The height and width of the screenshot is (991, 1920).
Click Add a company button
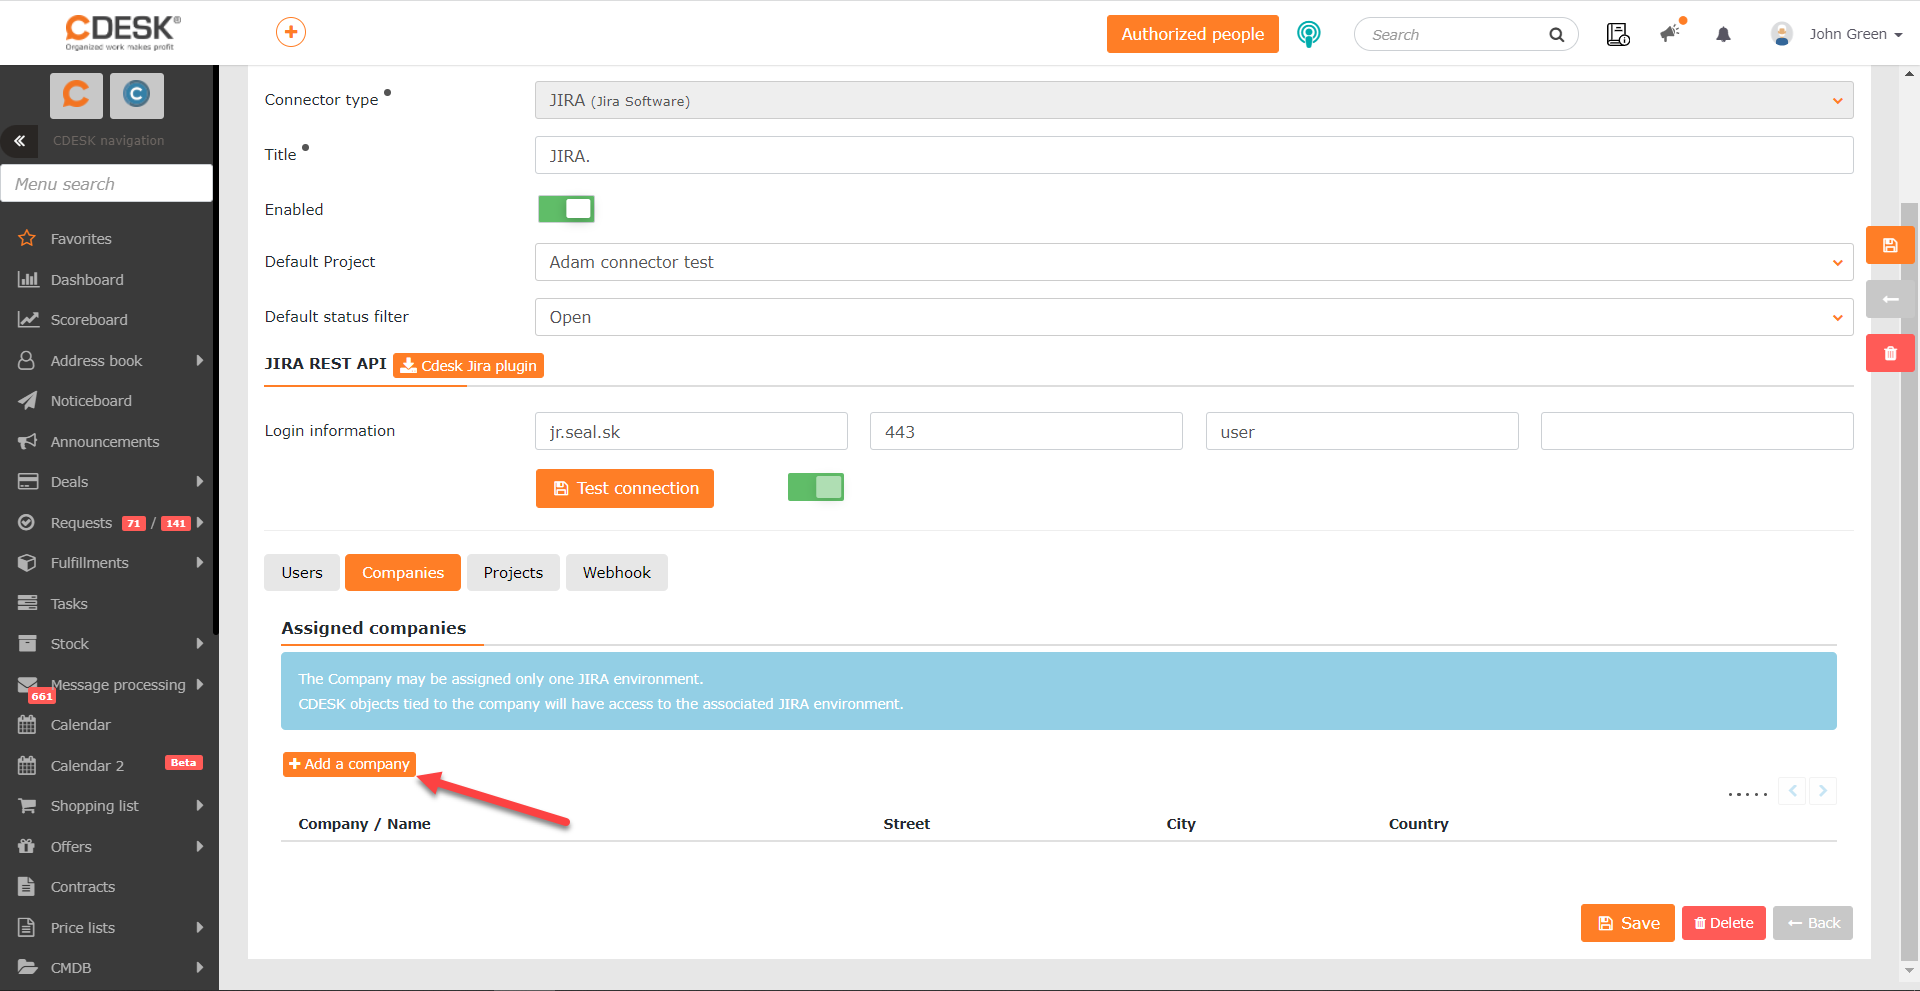click(x=349, y=764)
